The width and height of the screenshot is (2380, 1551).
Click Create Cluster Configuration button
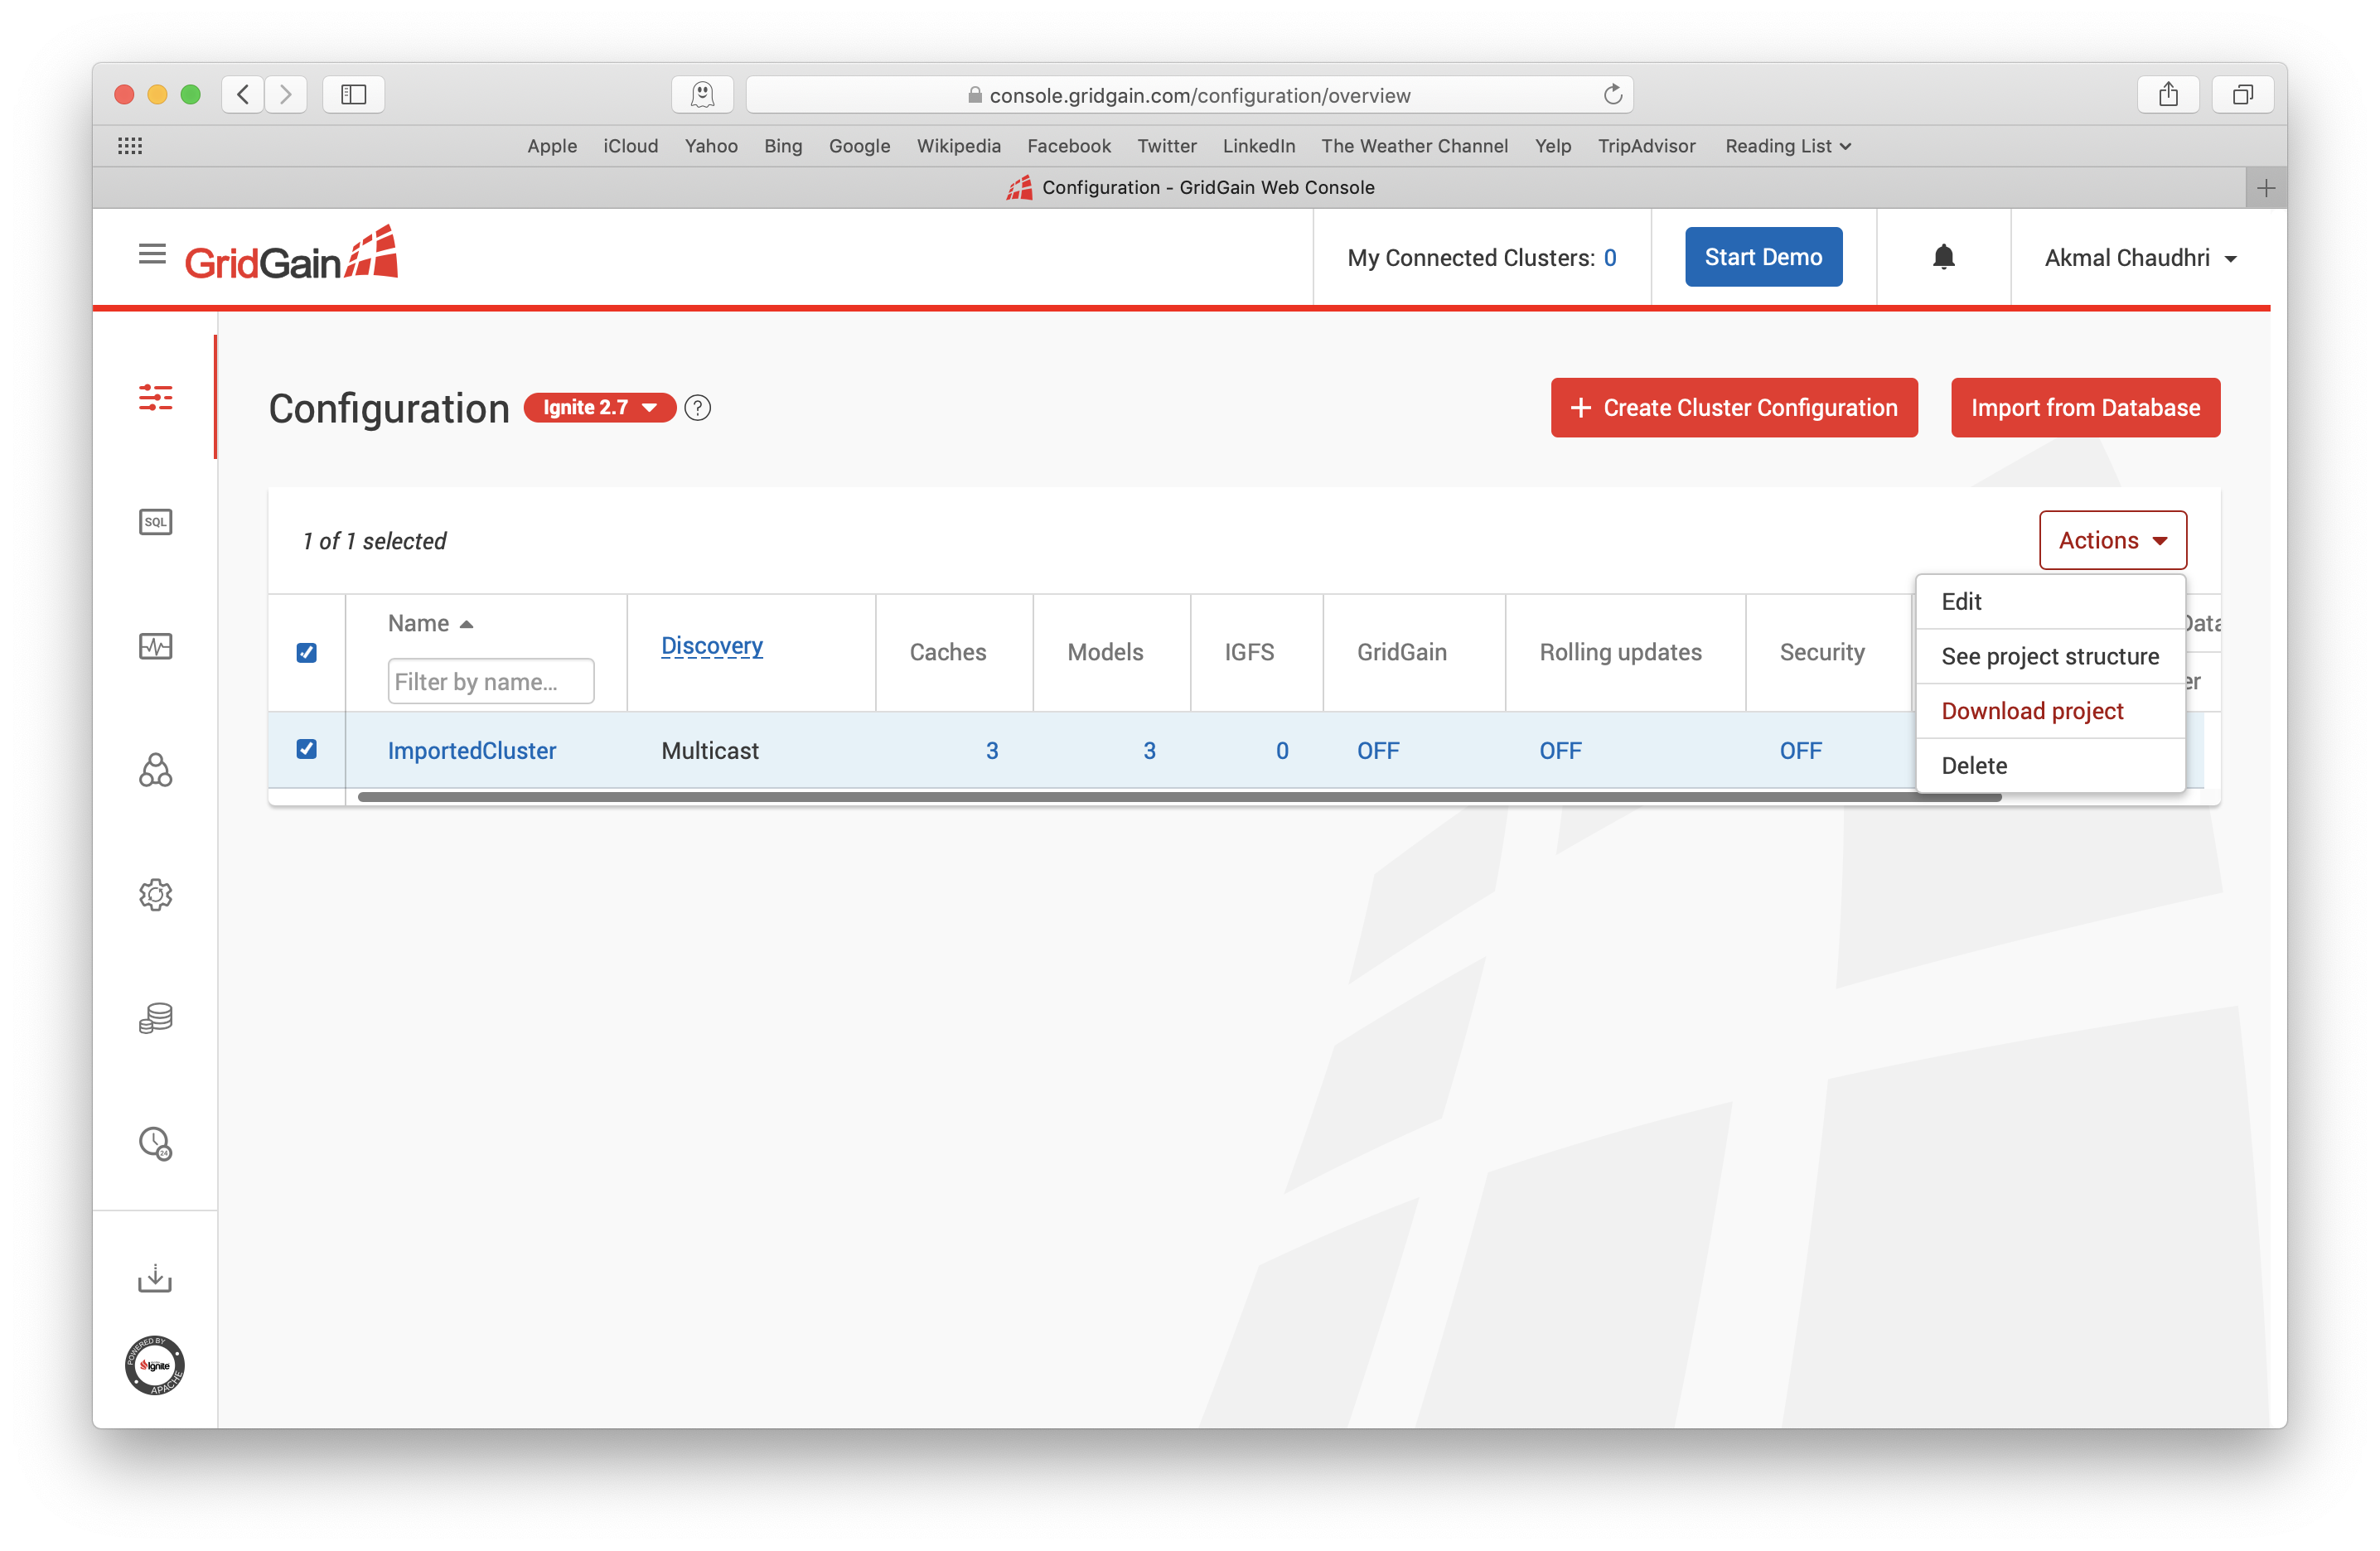[x=1733, y=408]
